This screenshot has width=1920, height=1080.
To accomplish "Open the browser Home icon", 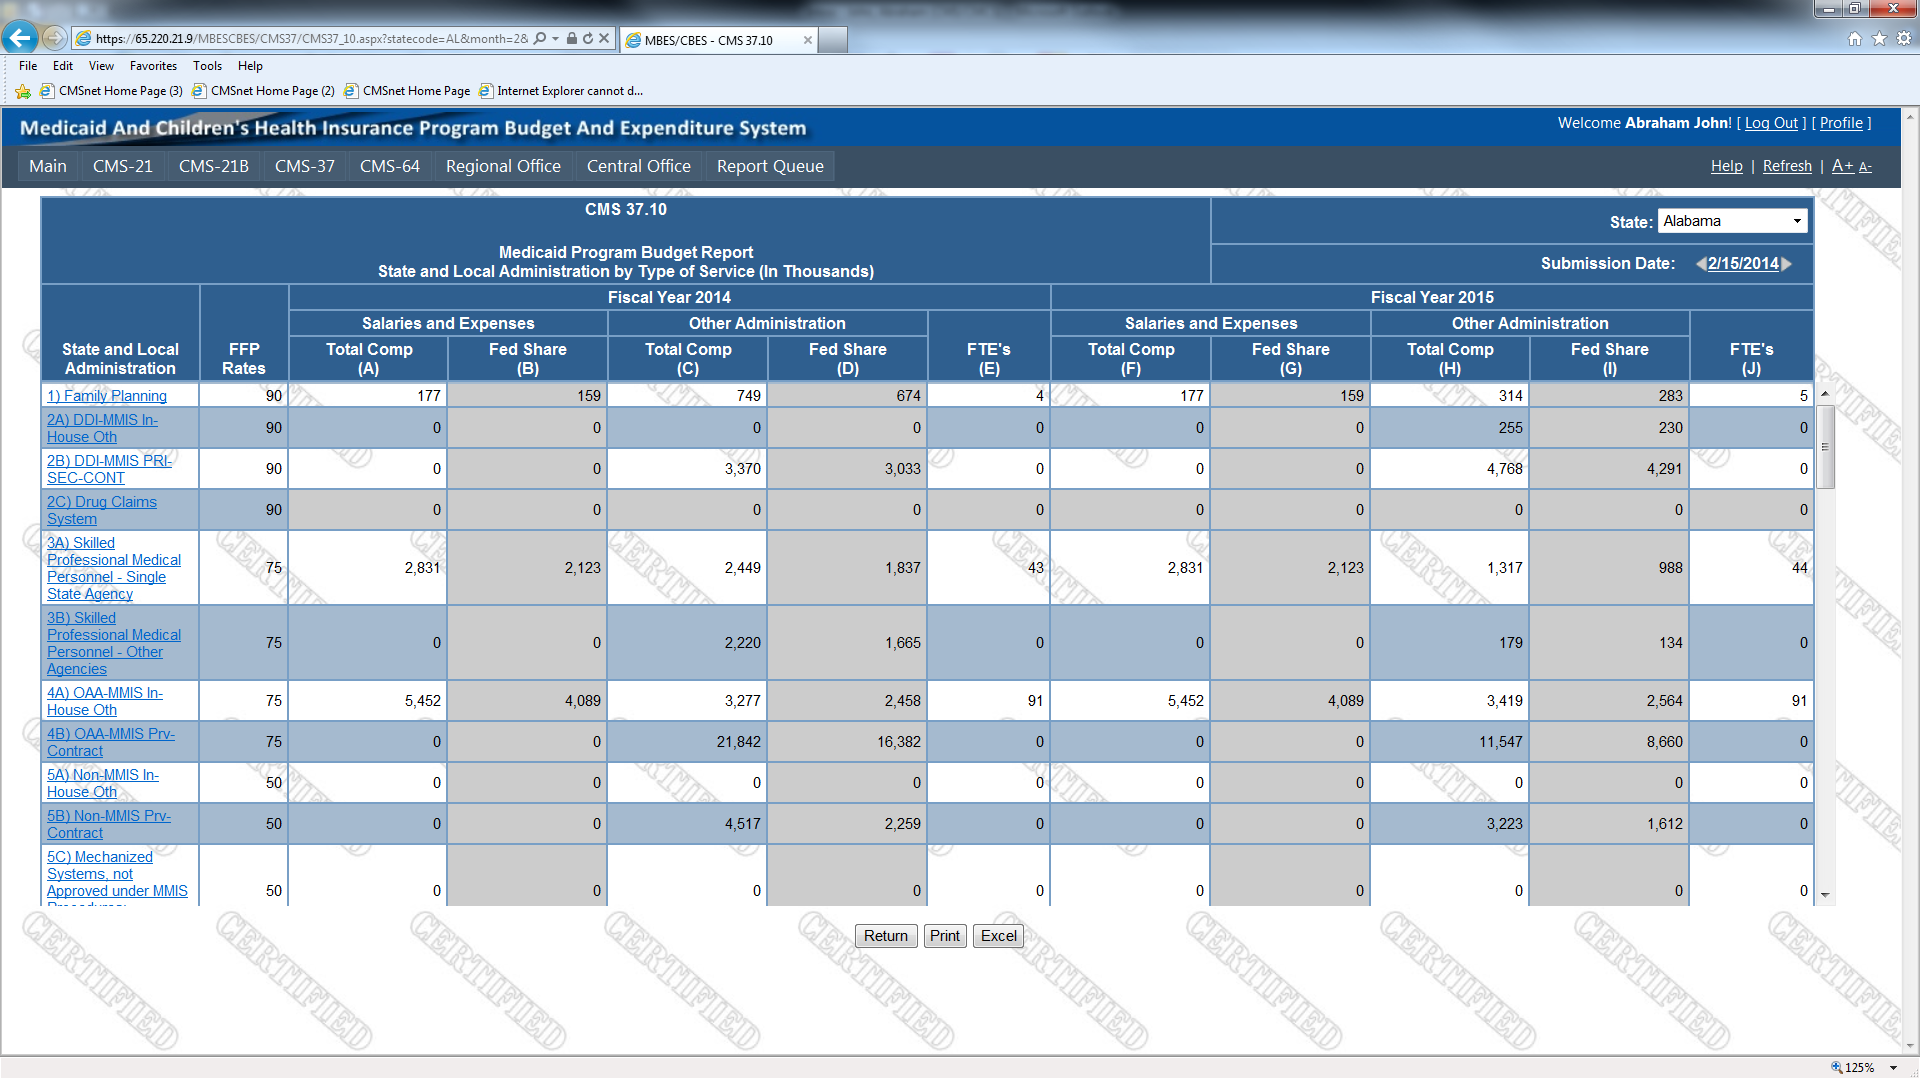I will click(1854, 39).
